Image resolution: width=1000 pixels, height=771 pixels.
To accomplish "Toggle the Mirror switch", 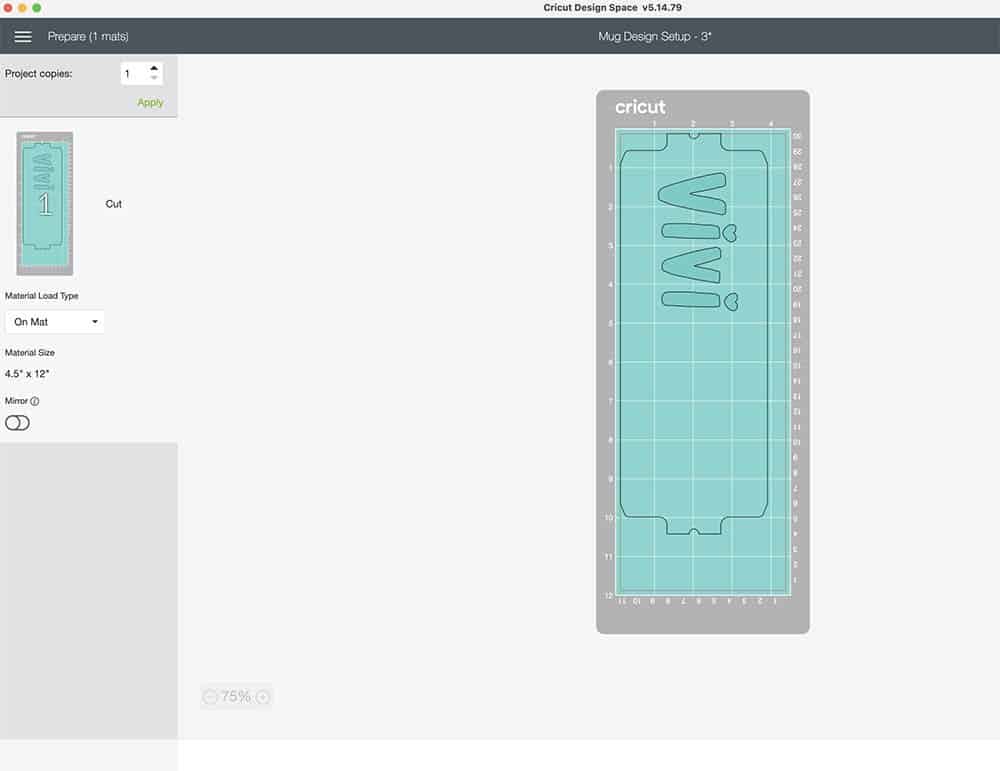I will (x=17, y=423).
